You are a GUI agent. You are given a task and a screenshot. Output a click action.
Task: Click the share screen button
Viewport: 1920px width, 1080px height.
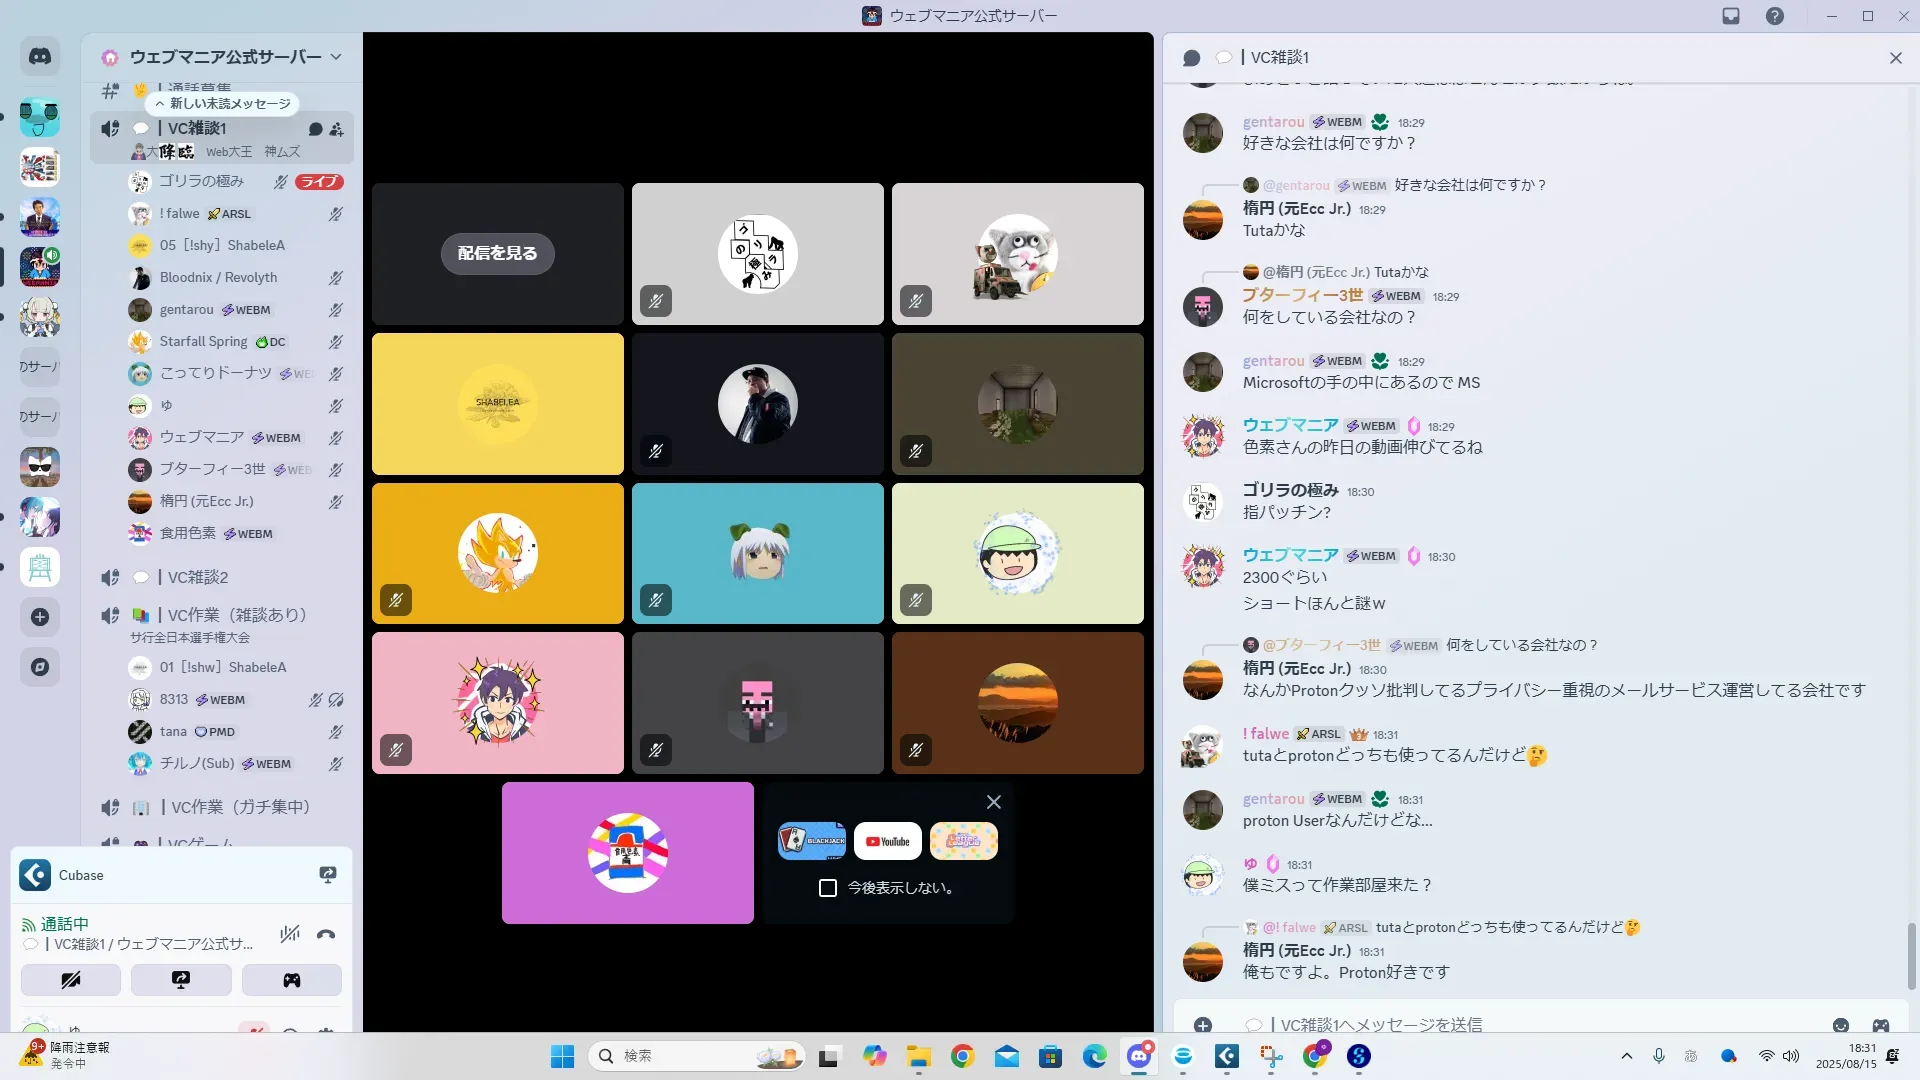(181, 980)
